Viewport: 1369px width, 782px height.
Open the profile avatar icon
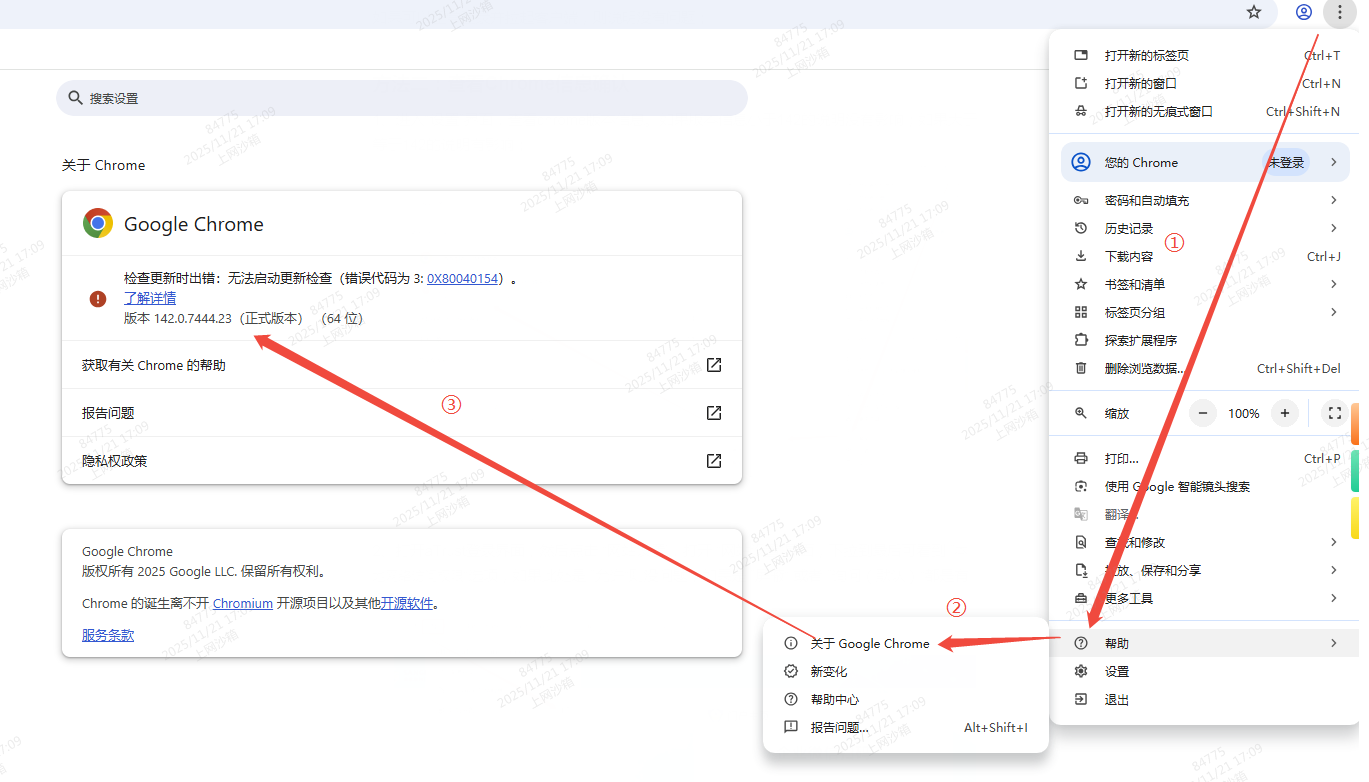click(1303, 13)
